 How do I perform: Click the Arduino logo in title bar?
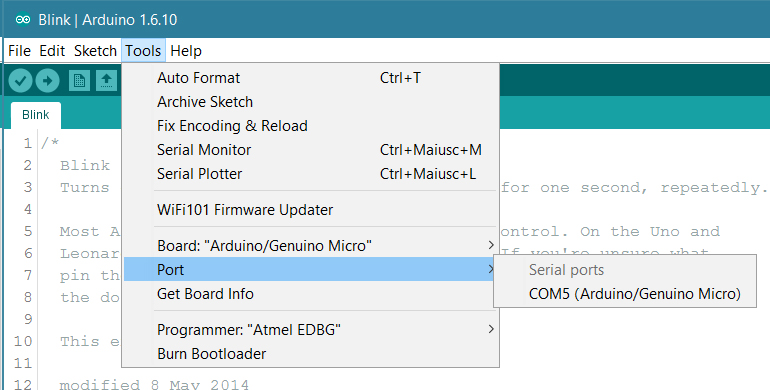pyautogui.click(x=23, y=20)
